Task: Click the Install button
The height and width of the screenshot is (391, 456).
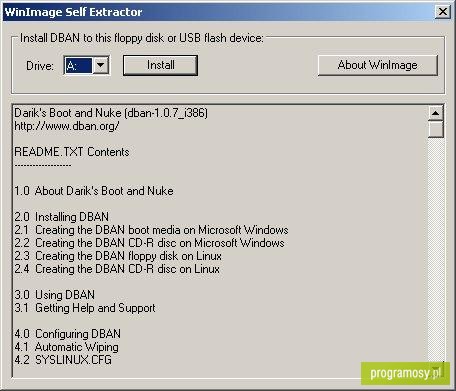Action: pos(160,65)
